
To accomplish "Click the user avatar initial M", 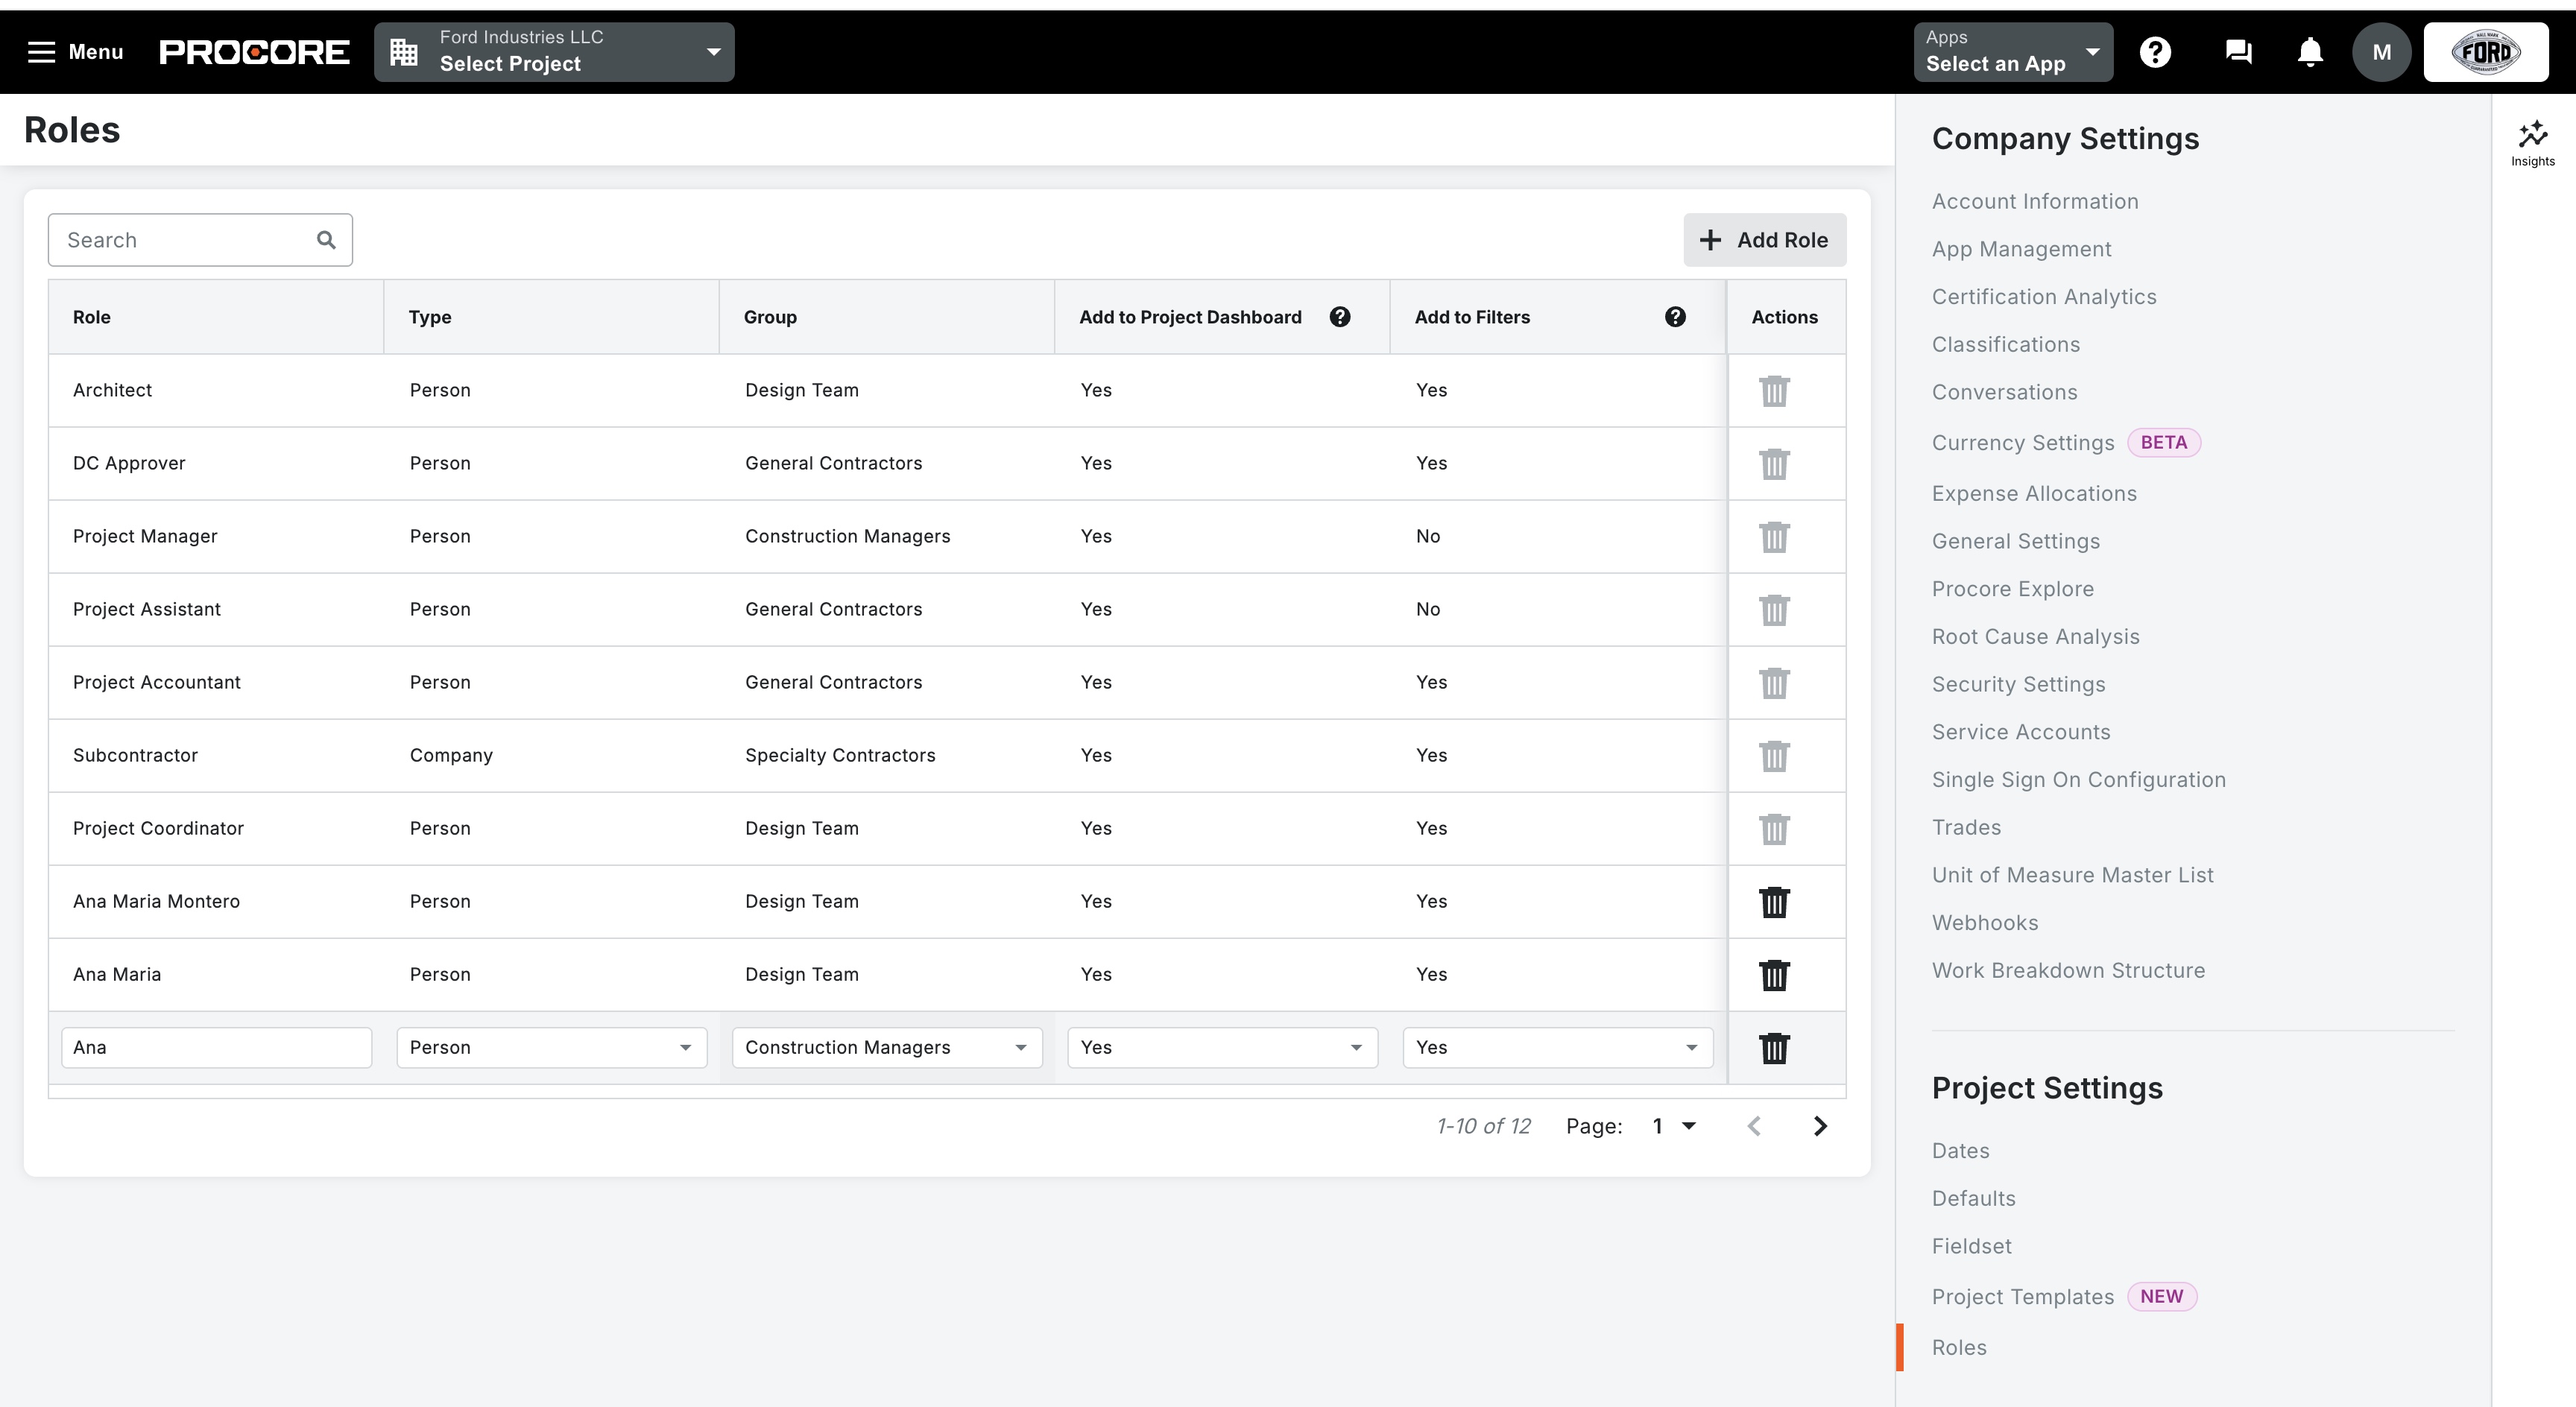I will coord(2382,51).
